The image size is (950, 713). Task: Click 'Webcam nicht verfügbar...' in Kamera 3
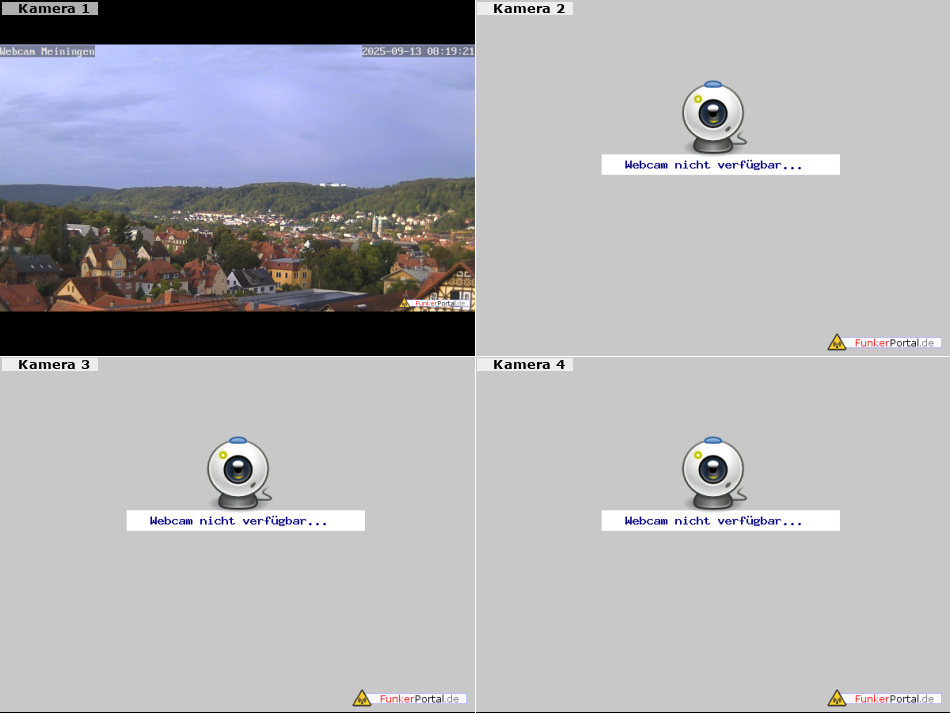[245, 521]
